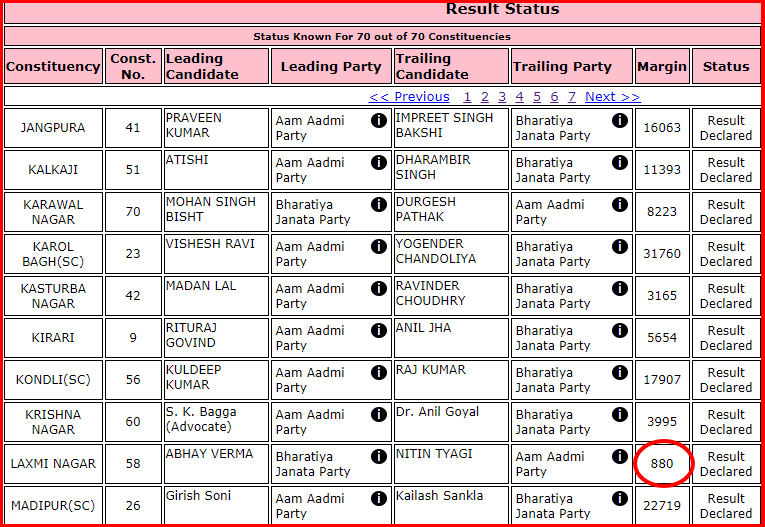Screen dimensions: 765x527
Task: Click the Constituency column header
Action: (x=54, y=66)
